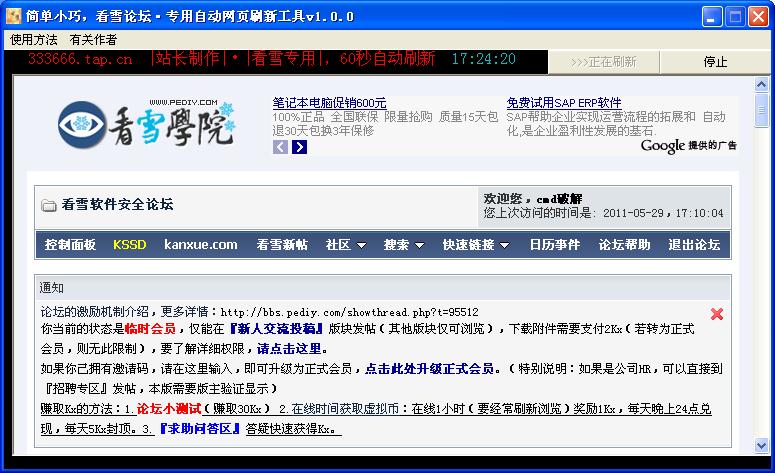Click folder icon beside 看雪软件安全论坛
Viewport: 775px width, 473px height.
48,205
